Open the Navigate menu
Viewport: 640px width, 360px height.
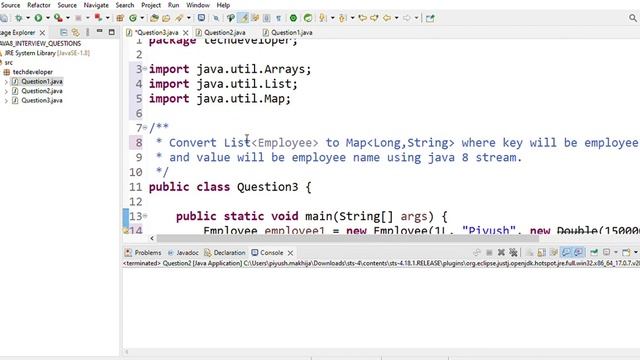click(x=96, y=5)
